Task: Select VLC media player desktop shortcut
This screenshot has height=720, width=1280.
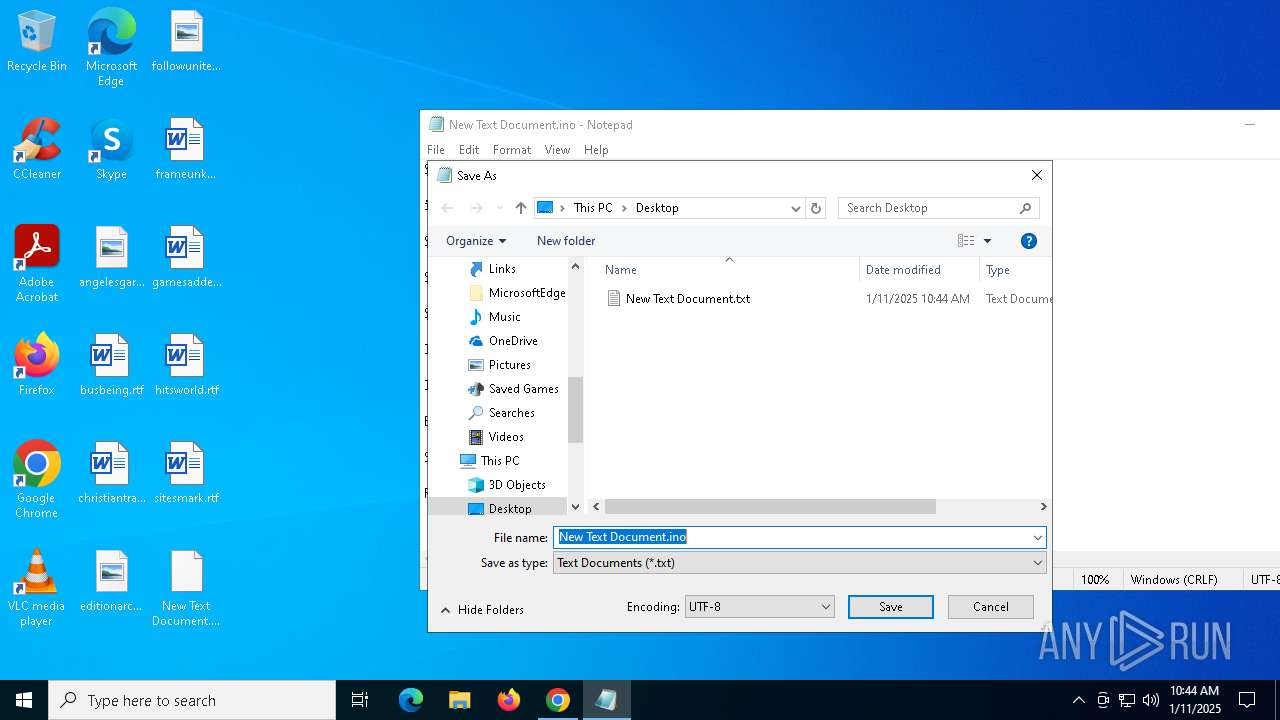Action: pyautogui.click(x=37, y=588)
